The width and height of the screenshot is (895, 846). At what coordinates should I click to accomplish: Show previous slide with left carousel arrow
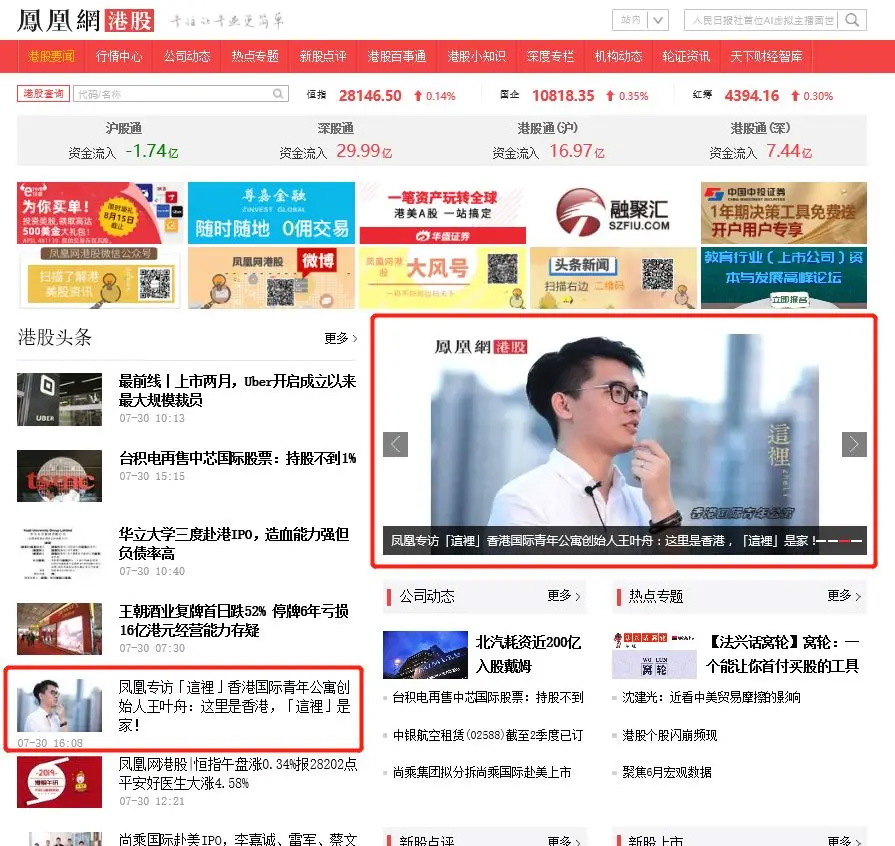click(396, 444)
